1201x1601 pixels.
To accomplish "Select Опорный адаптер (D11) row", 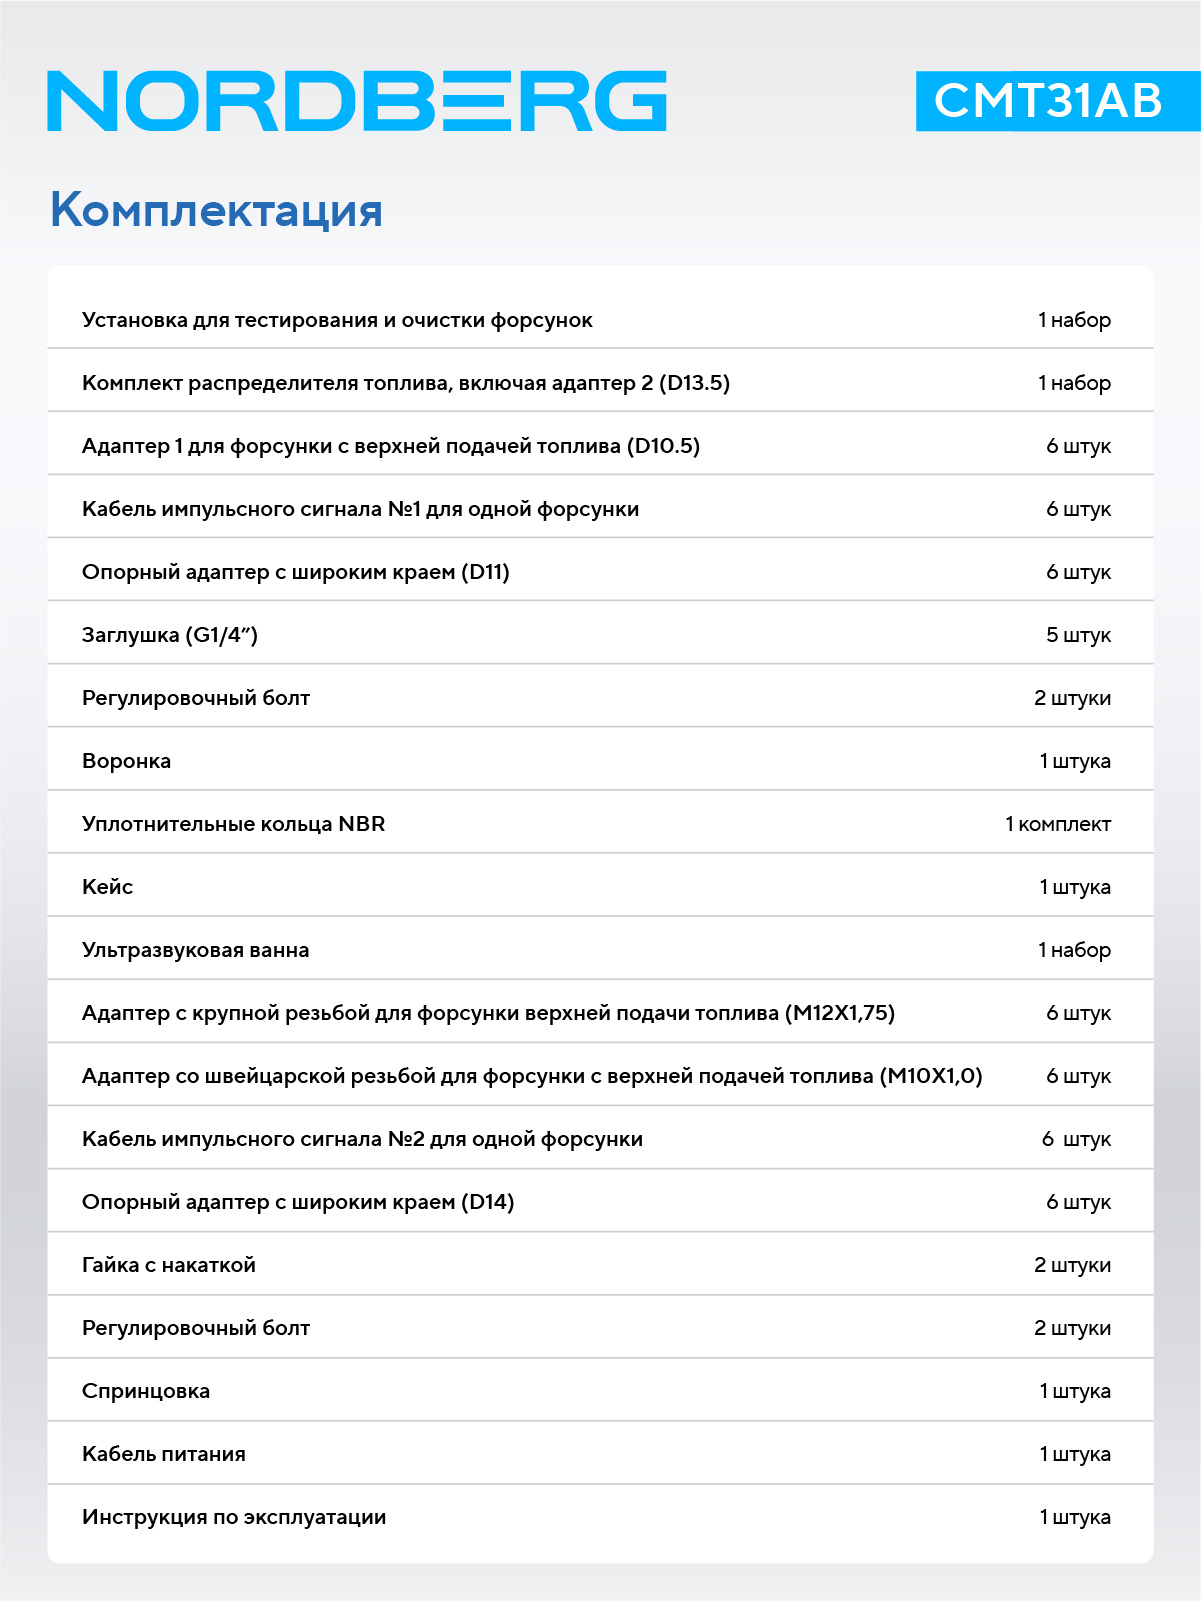I will tap(600, 572).
